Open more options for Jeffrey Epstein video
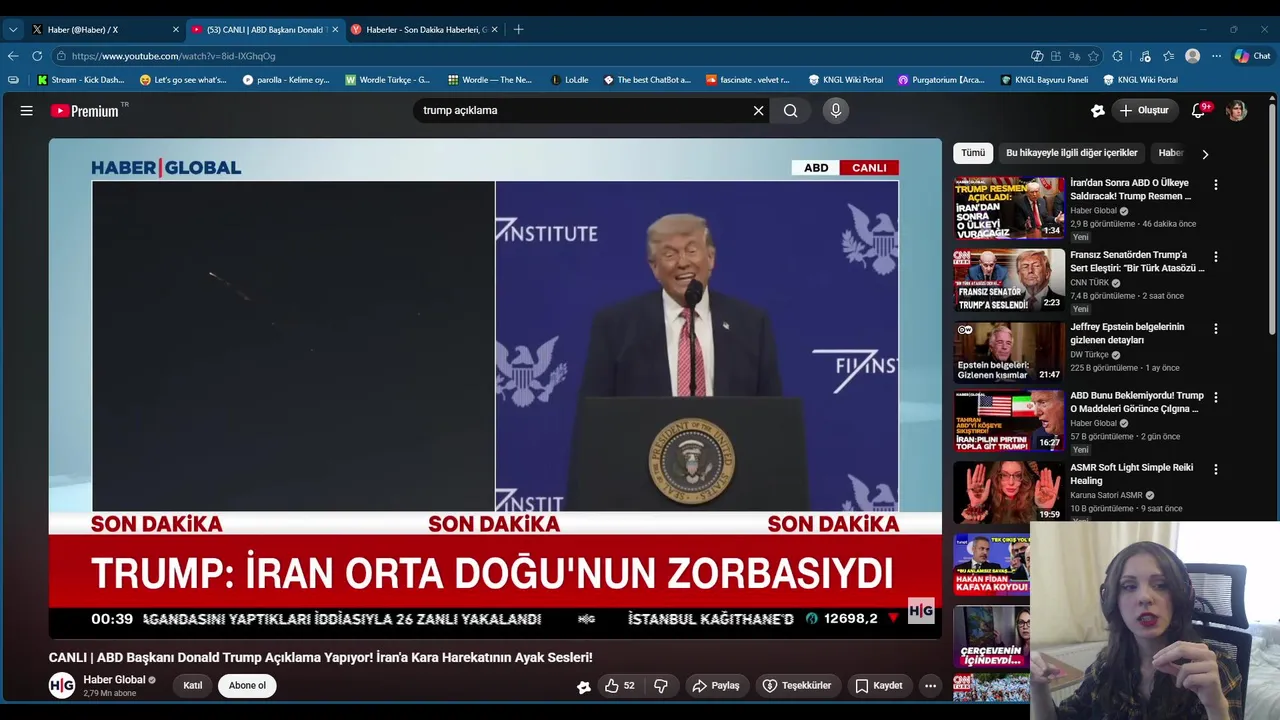The width and height of the screenshot is (1280, 720). (x=1216, y=328)
